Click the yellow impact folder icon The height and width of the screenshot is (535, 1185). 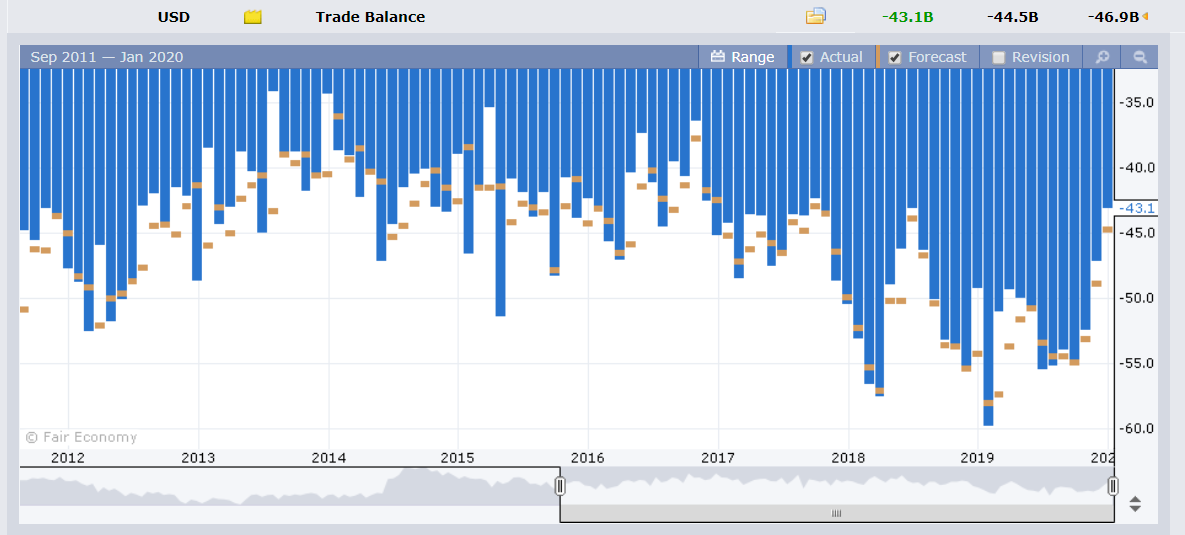point(252,17)
